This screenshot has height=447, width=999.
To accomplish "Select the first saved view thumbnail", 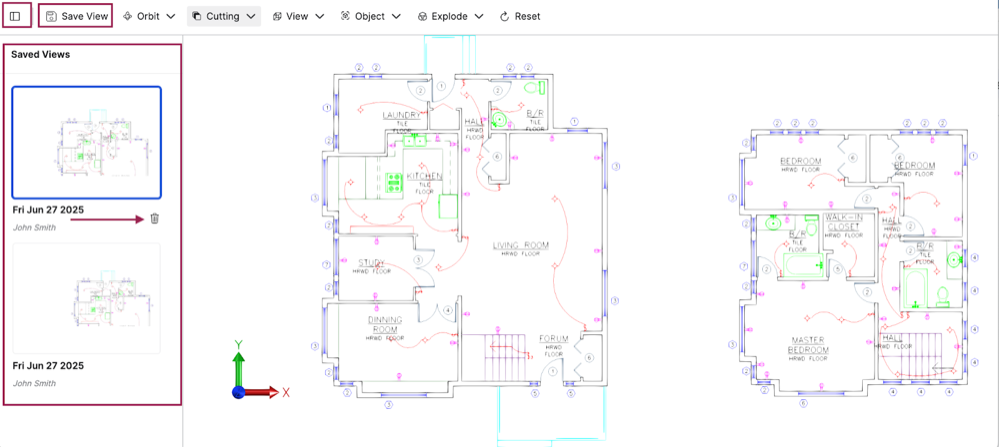I will pyautogui.click(x=87, y=143).
